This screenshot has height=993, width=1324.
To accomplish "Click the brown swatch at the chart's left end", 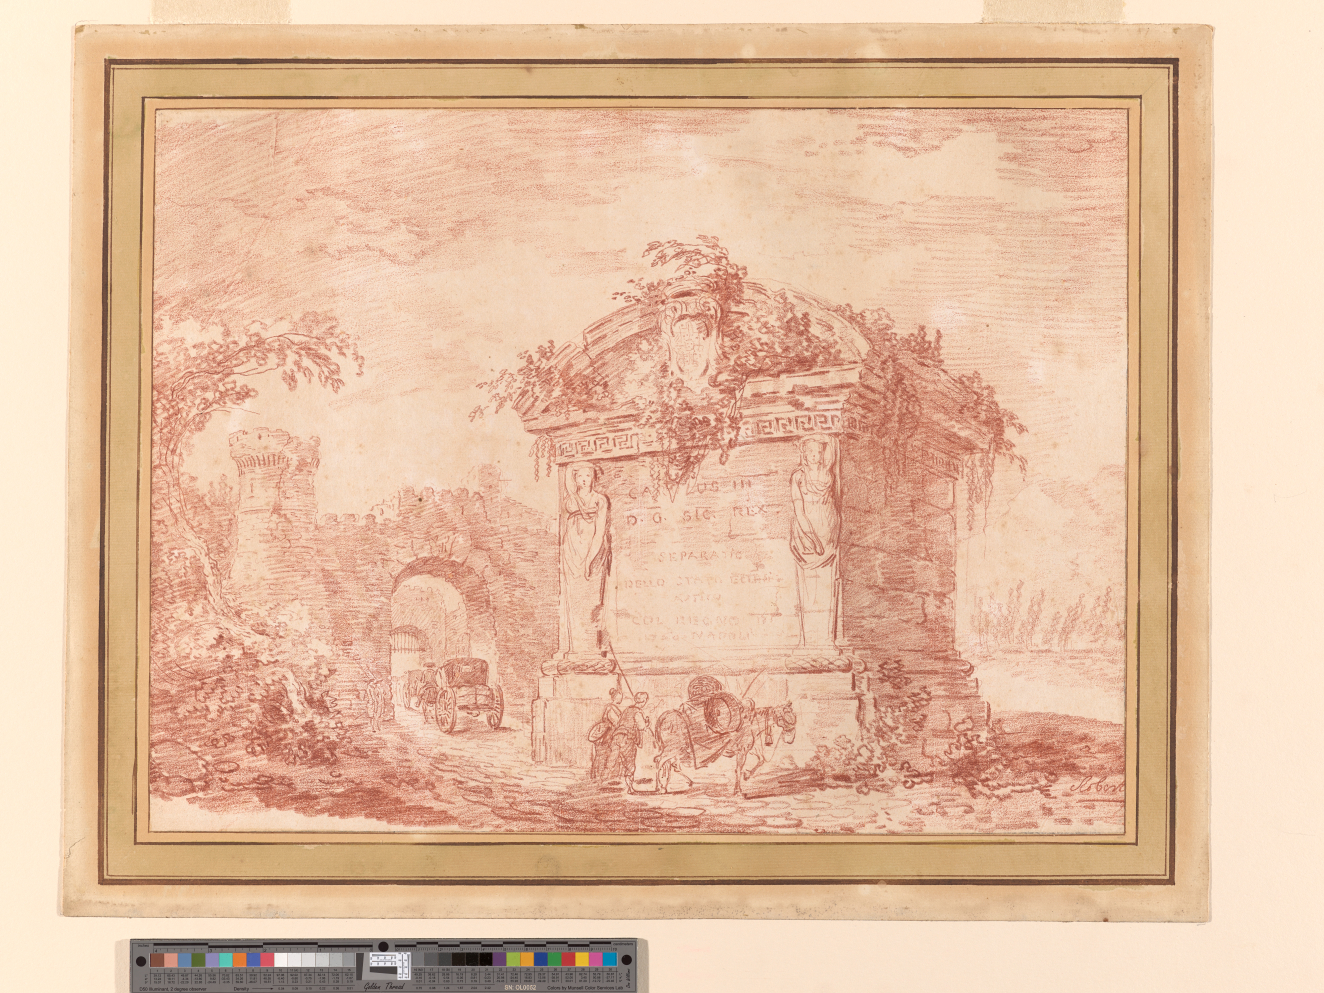I will (x=157, y=960).
